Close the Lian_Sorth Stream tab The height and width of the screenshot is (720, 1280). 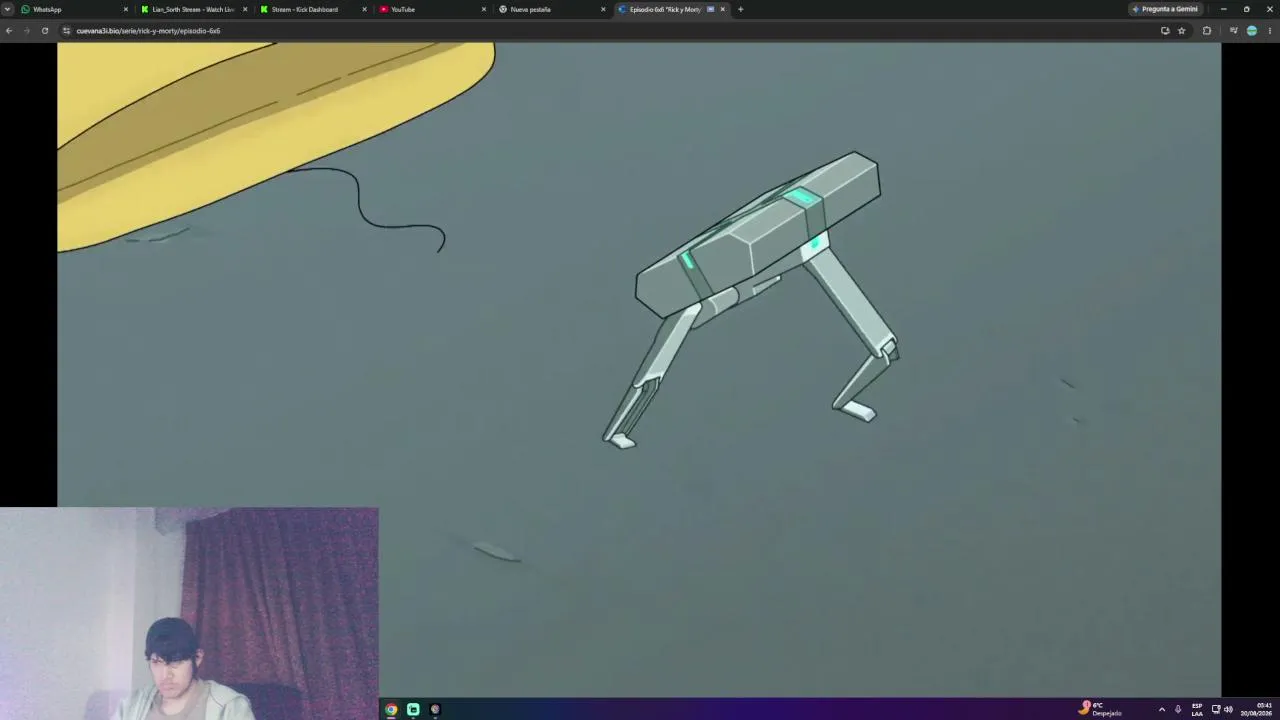pyautogui.click(x=245, y=9)
